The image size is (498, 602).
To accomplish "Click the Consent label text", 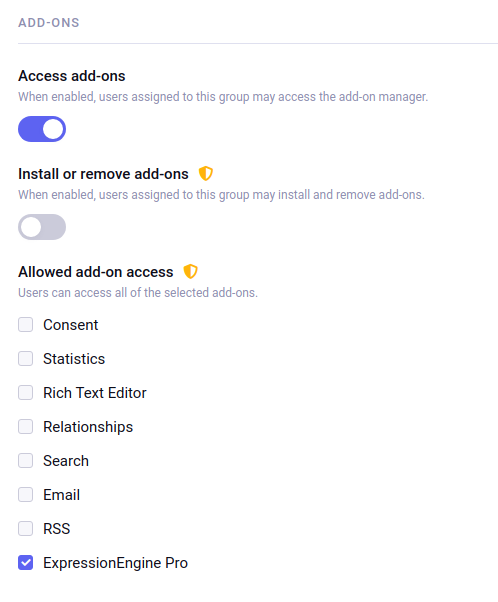I will (x=71, y=325).
